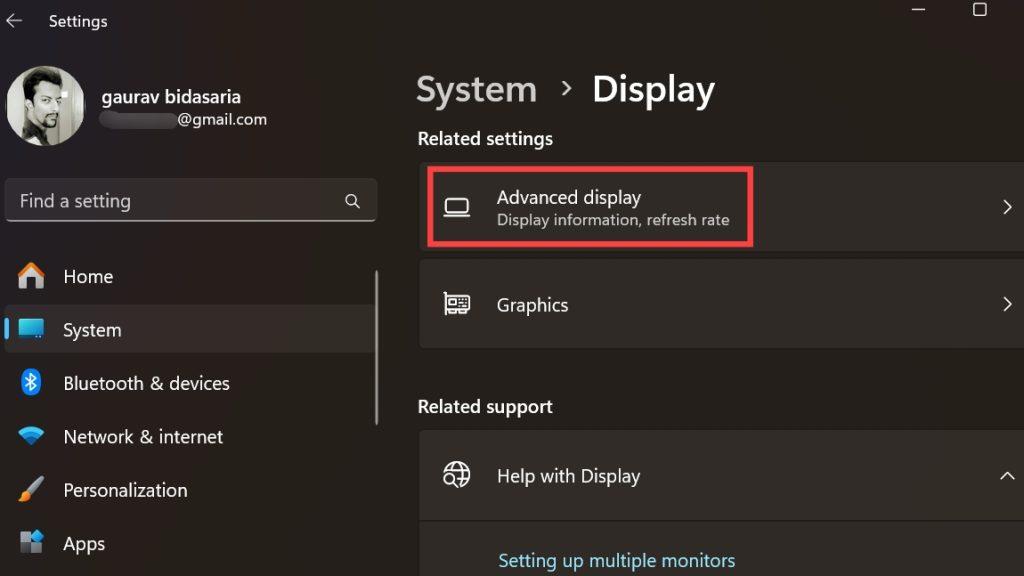Click the Network wifi icon
This screenshot has width=1024, height=576.
31,436
